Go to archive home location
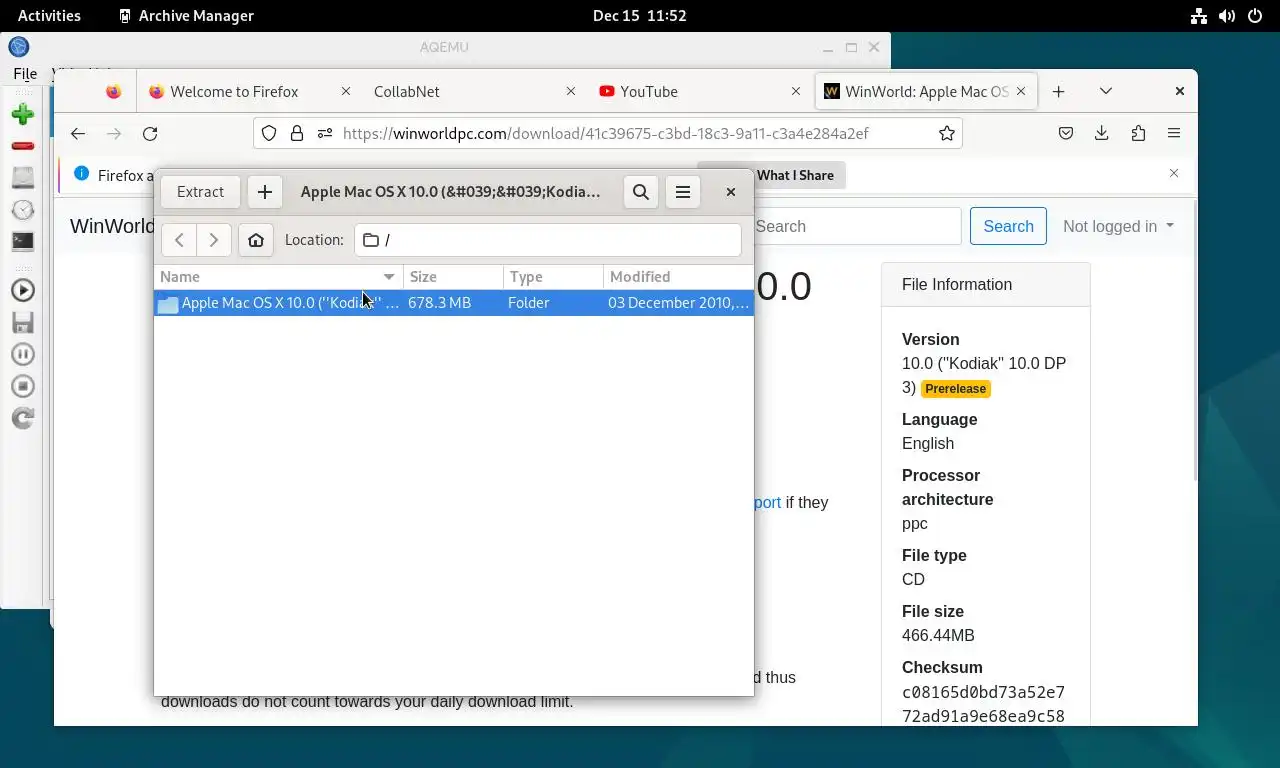 click(x=256, y=240)
